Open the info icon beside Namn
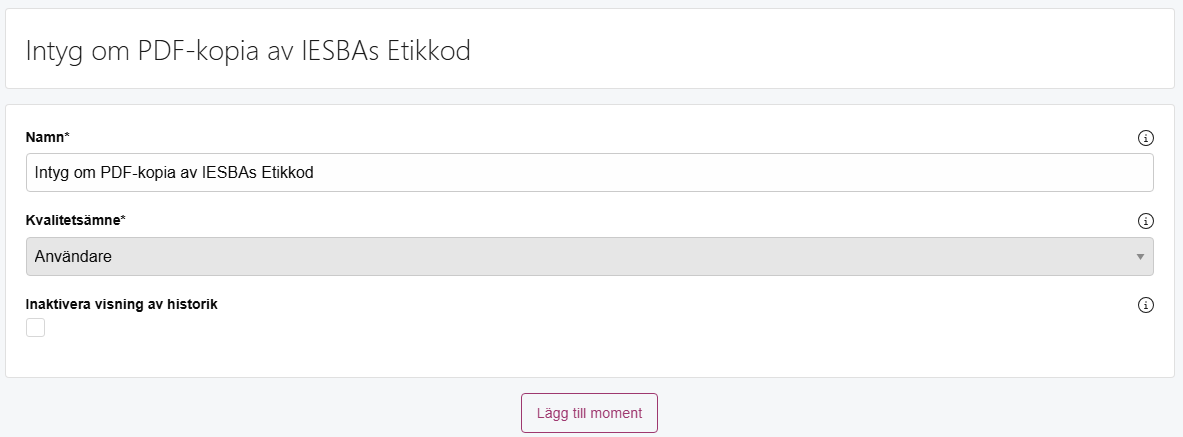The height and width of the screenshot is (437, 1183). [x=1145, y=138]
